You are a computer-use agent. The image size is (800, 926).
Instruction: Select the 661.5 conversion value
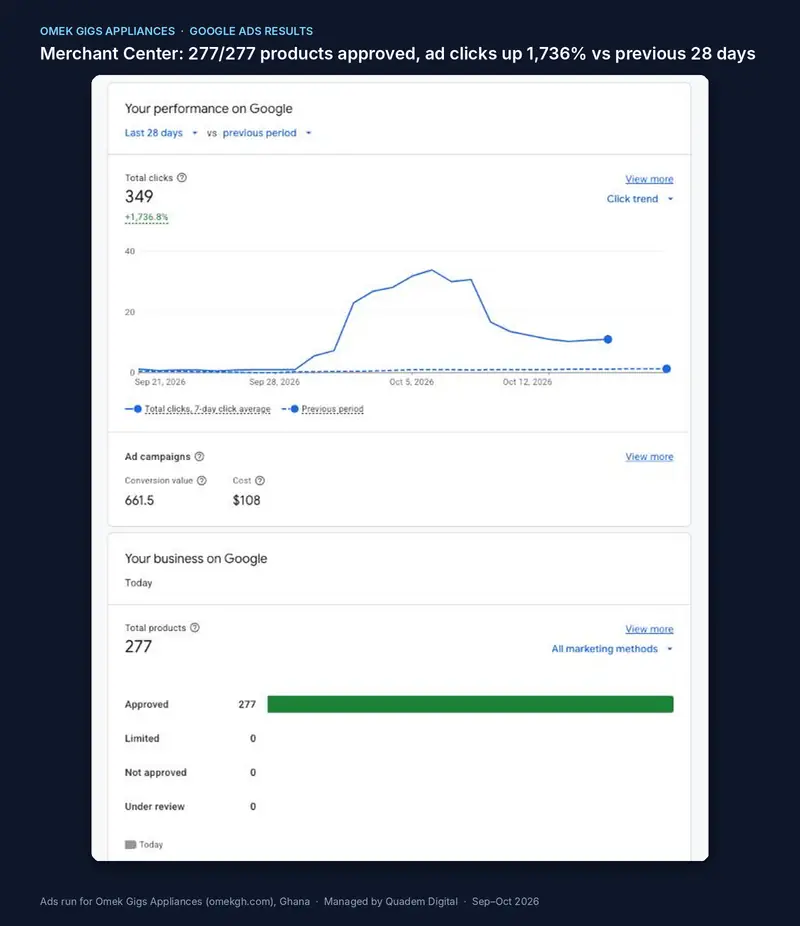(139, 501)
